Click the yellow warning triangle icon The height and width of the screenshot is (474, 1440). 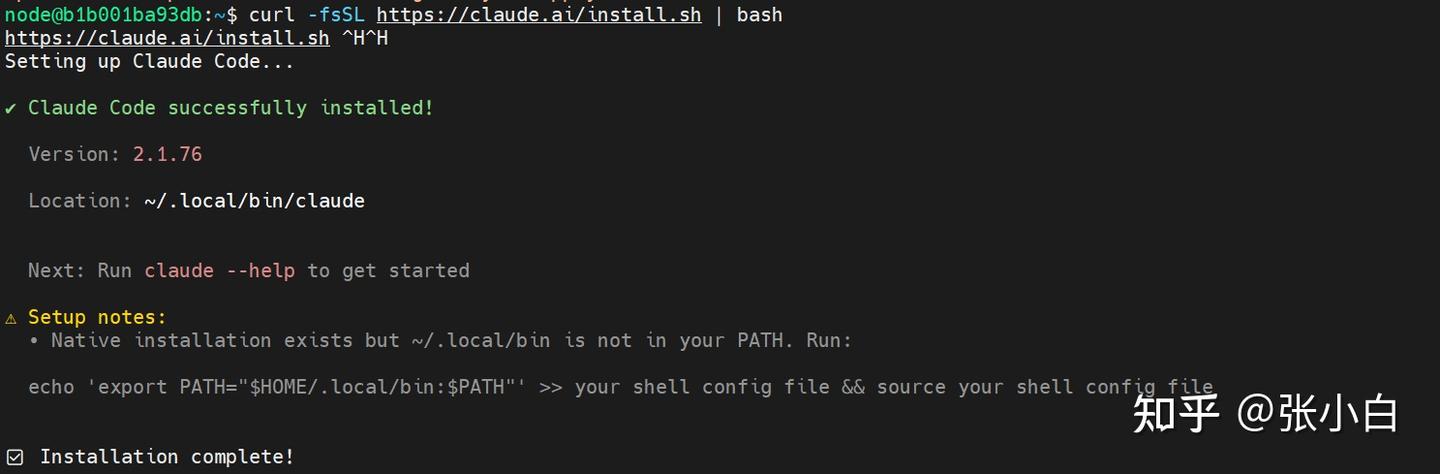coord(11,318)
